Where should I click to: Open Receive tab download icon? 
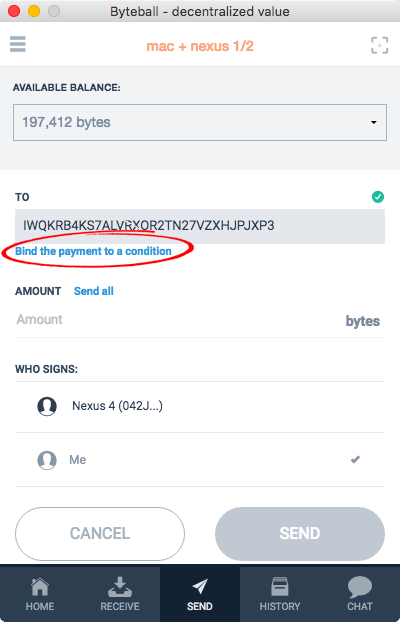[120, 587]
